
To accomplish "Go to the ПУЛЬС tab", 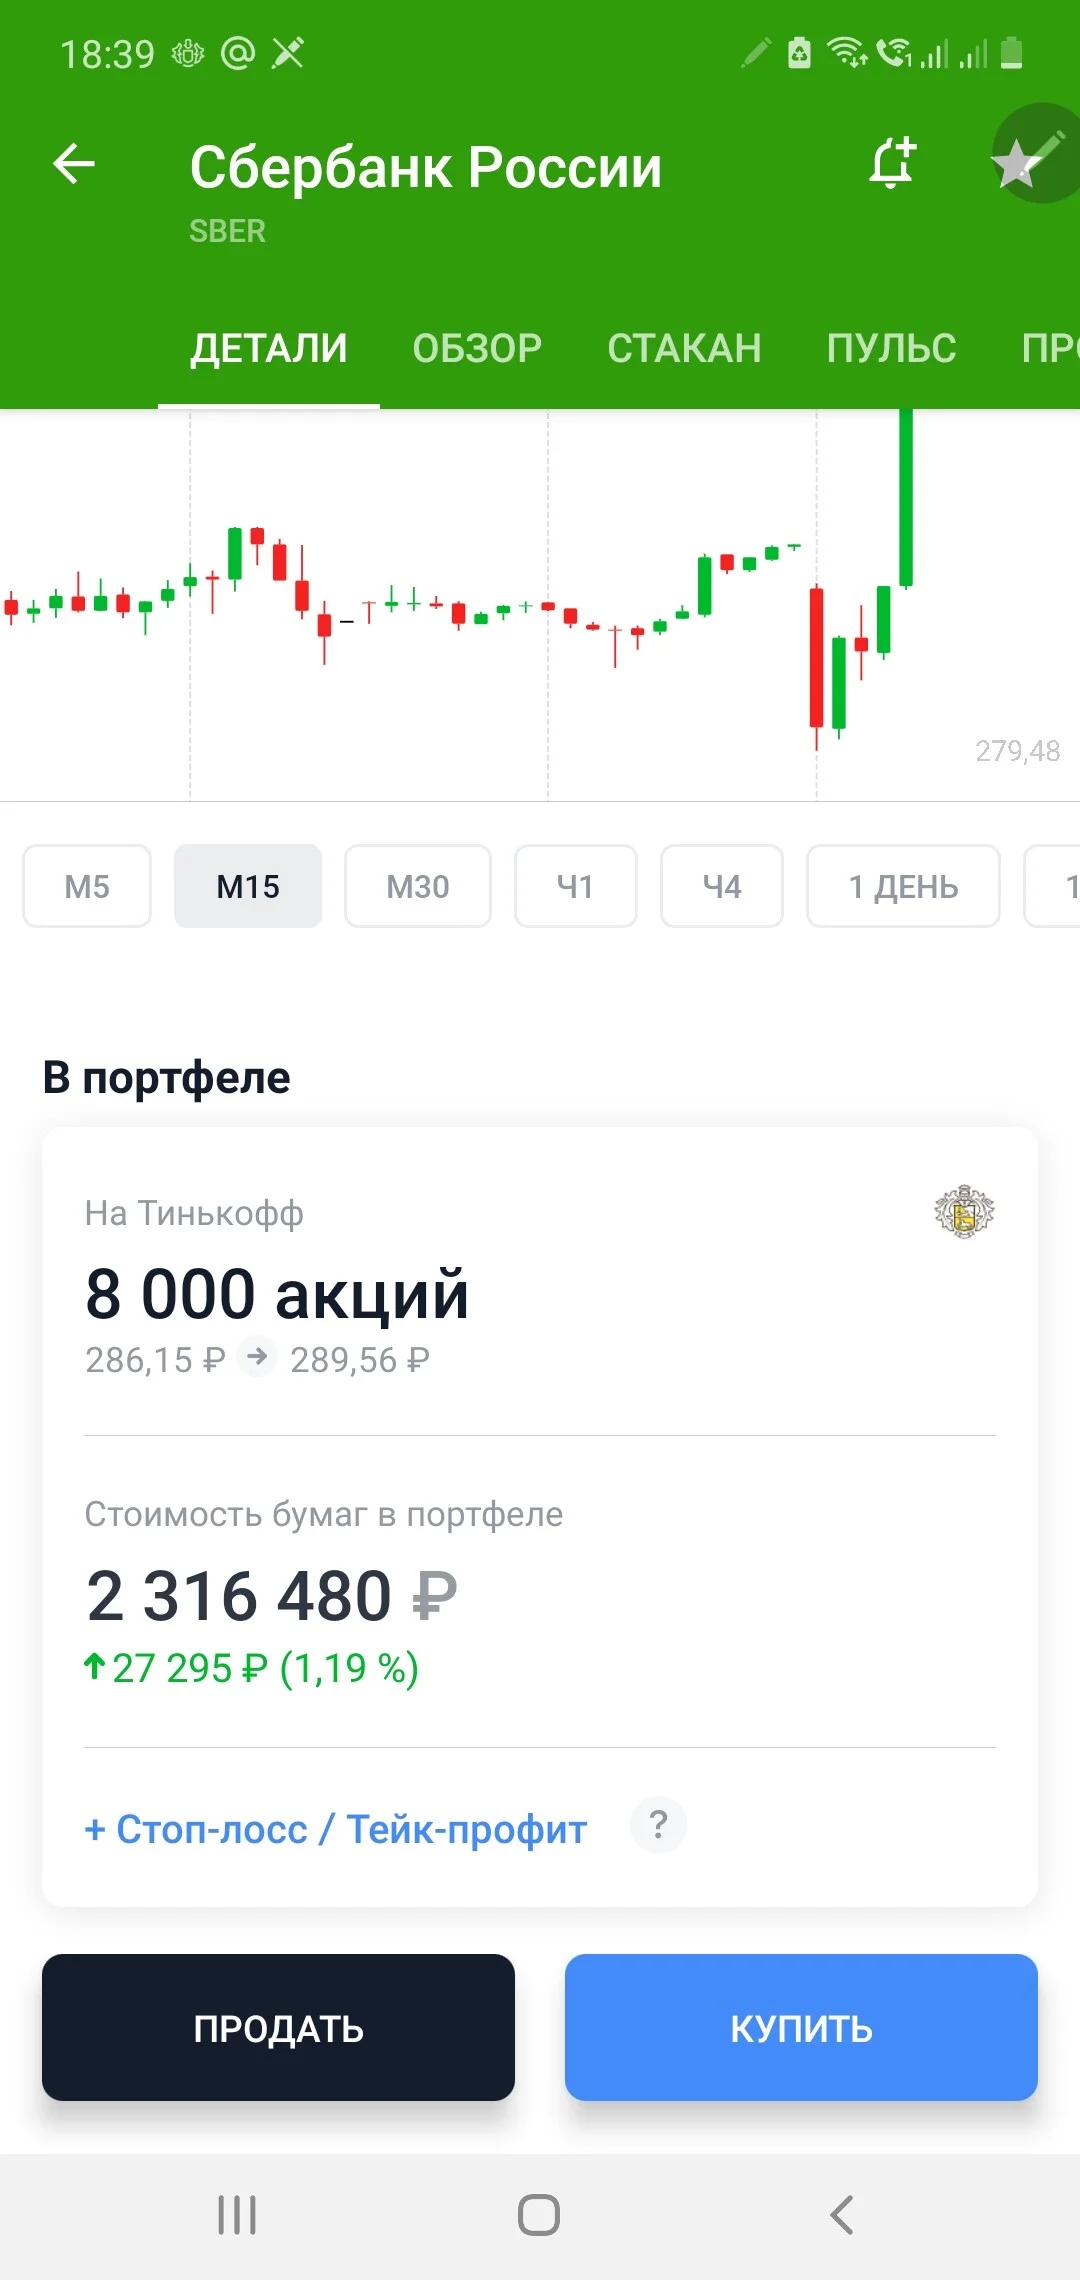I will (x=891, y=348).
